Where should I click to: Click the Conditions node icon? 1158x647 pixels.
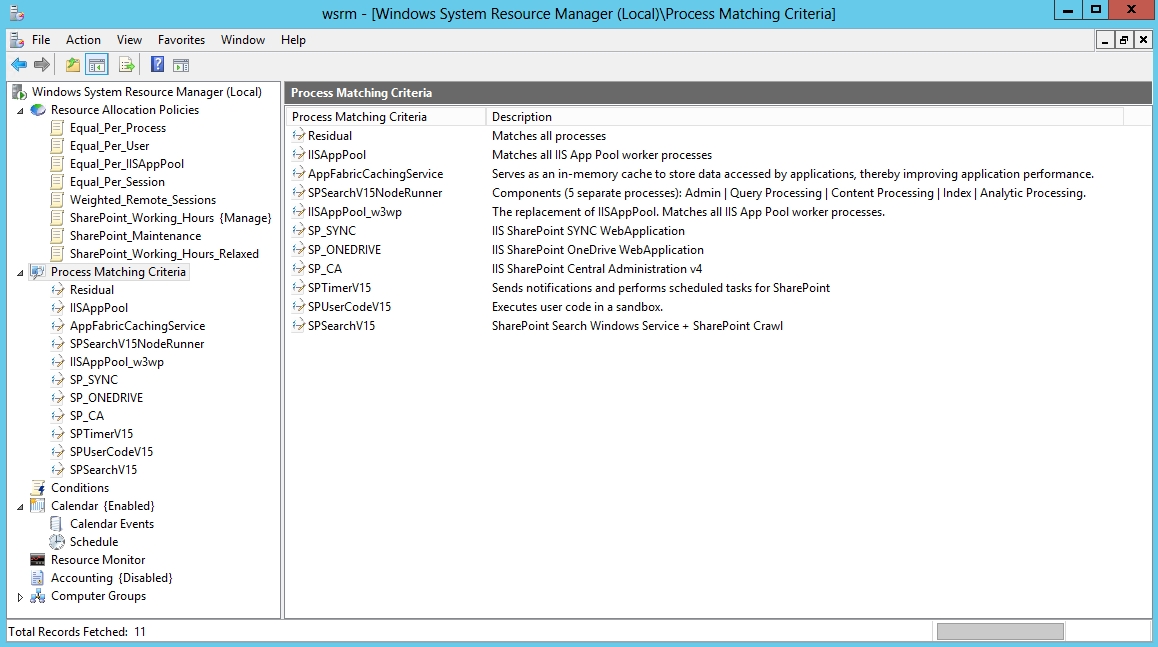(38, 488)
